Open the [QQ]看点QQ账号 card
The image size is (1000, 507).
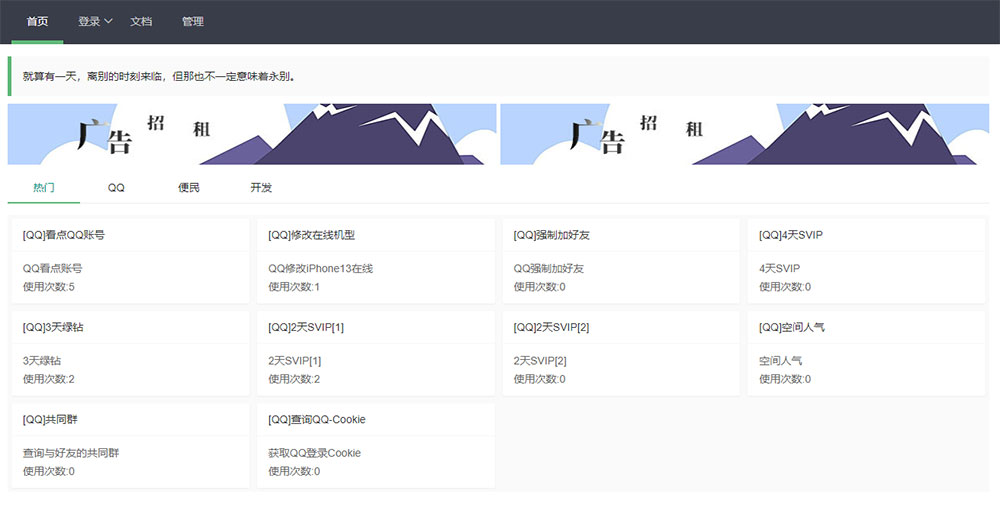coord(129,260)
